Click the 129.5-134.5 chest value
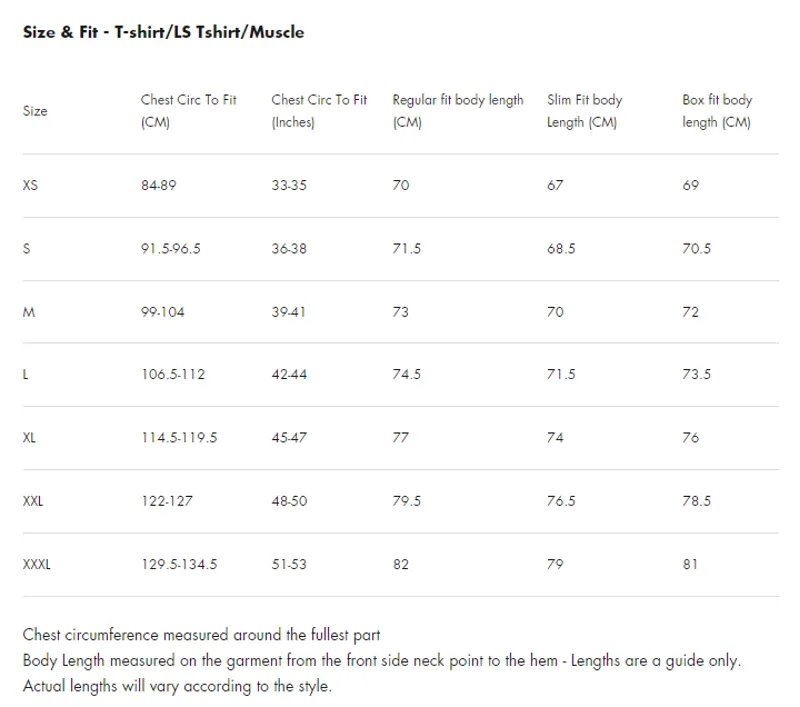Image resolution: width=800 pixels, height=707 pixels. click(x=179, y=564)
